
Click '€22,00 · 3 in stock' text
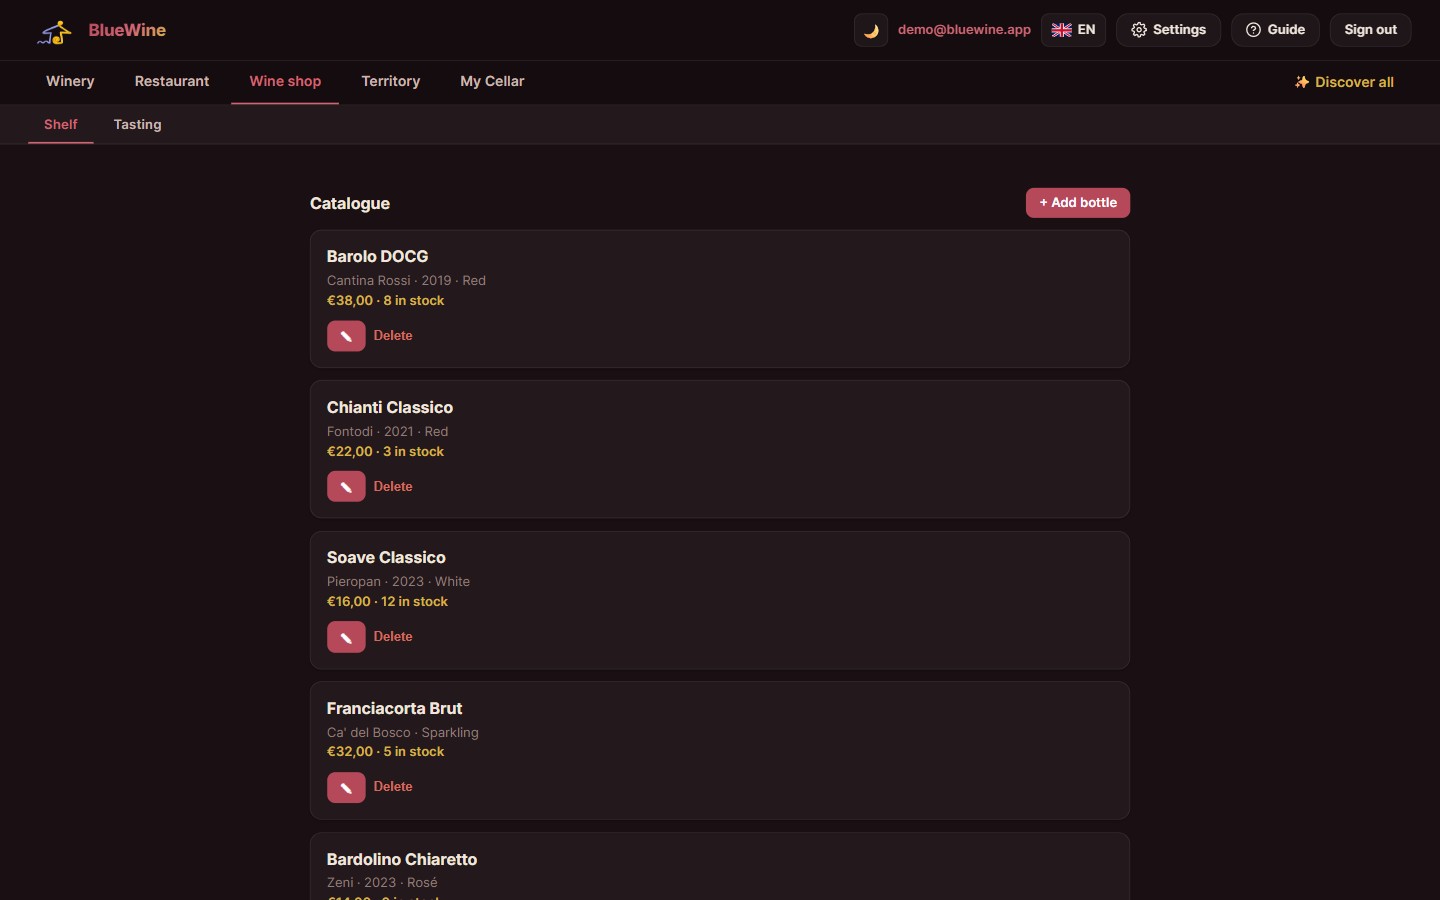pos(385,452)
